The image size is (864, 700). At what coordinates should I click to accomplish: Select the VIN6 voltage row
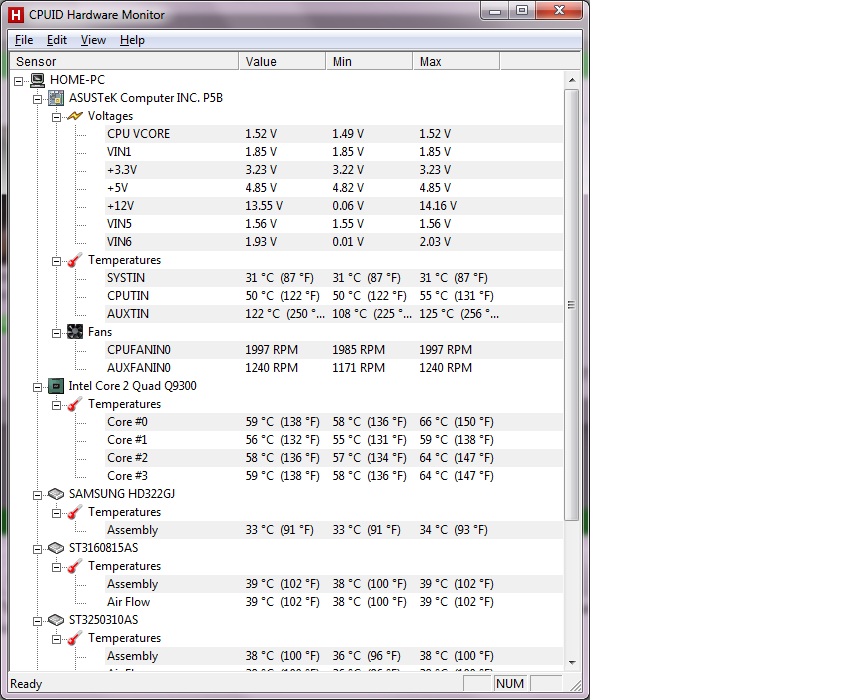coord(334,242)
